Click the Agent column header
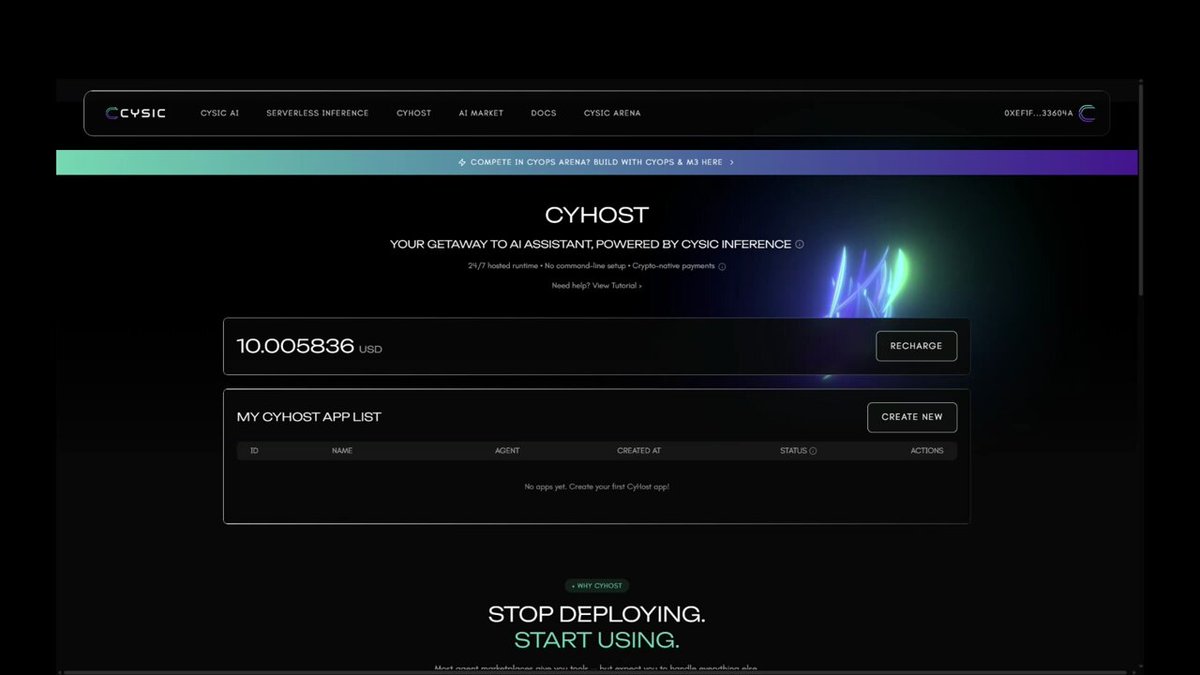This screenshot has height=675, width=1200. tap(507, 451)
